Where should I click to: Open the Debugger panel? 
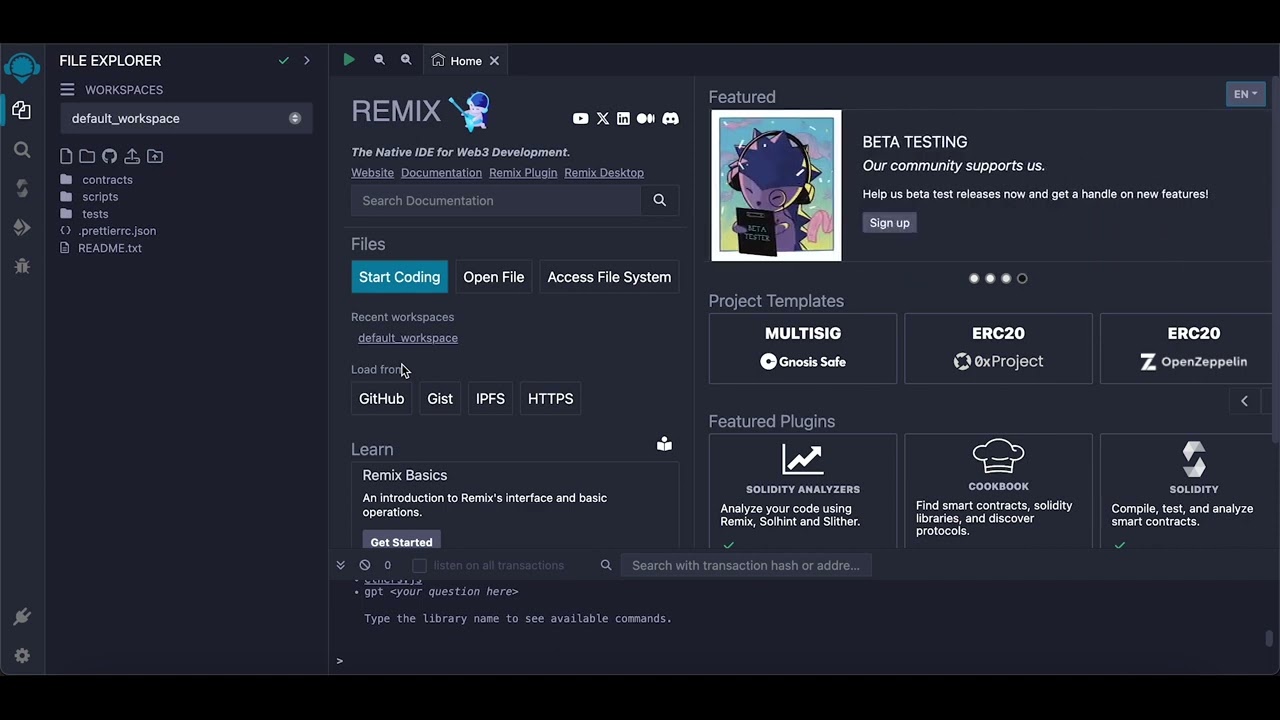click(22, 266)
